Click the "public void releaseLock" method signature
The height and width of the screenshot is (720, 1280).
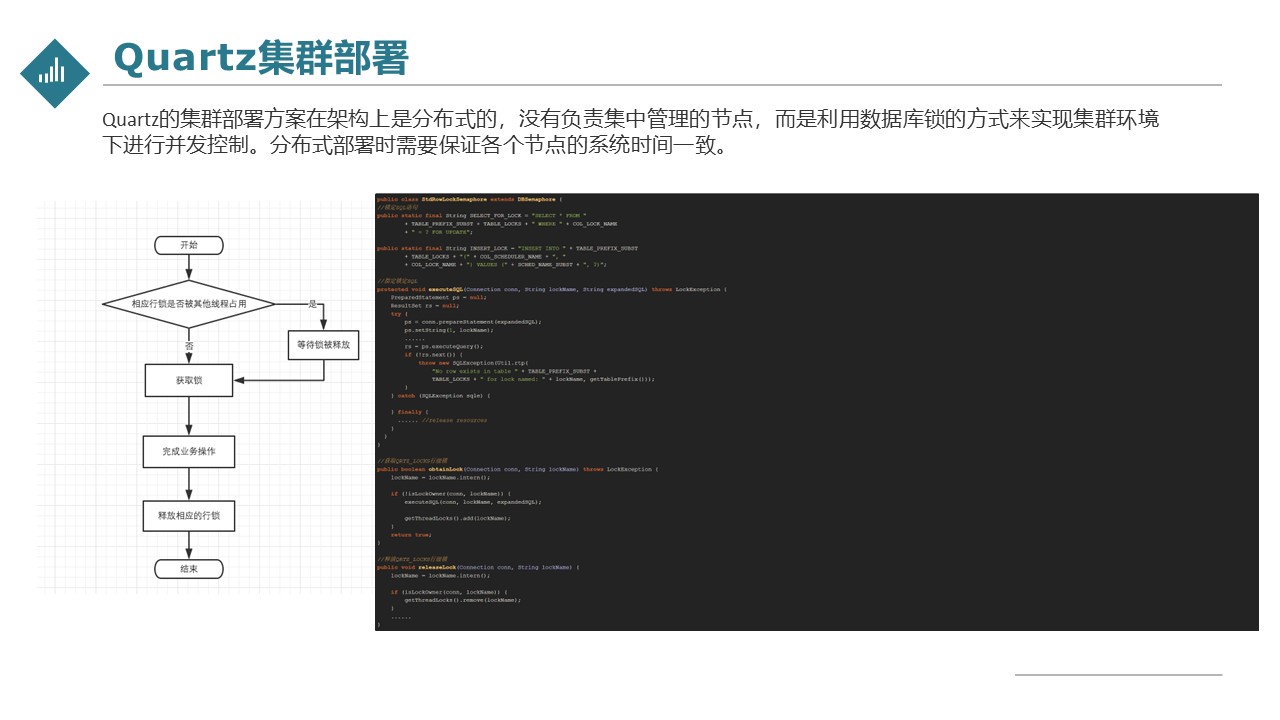point(478,567)
